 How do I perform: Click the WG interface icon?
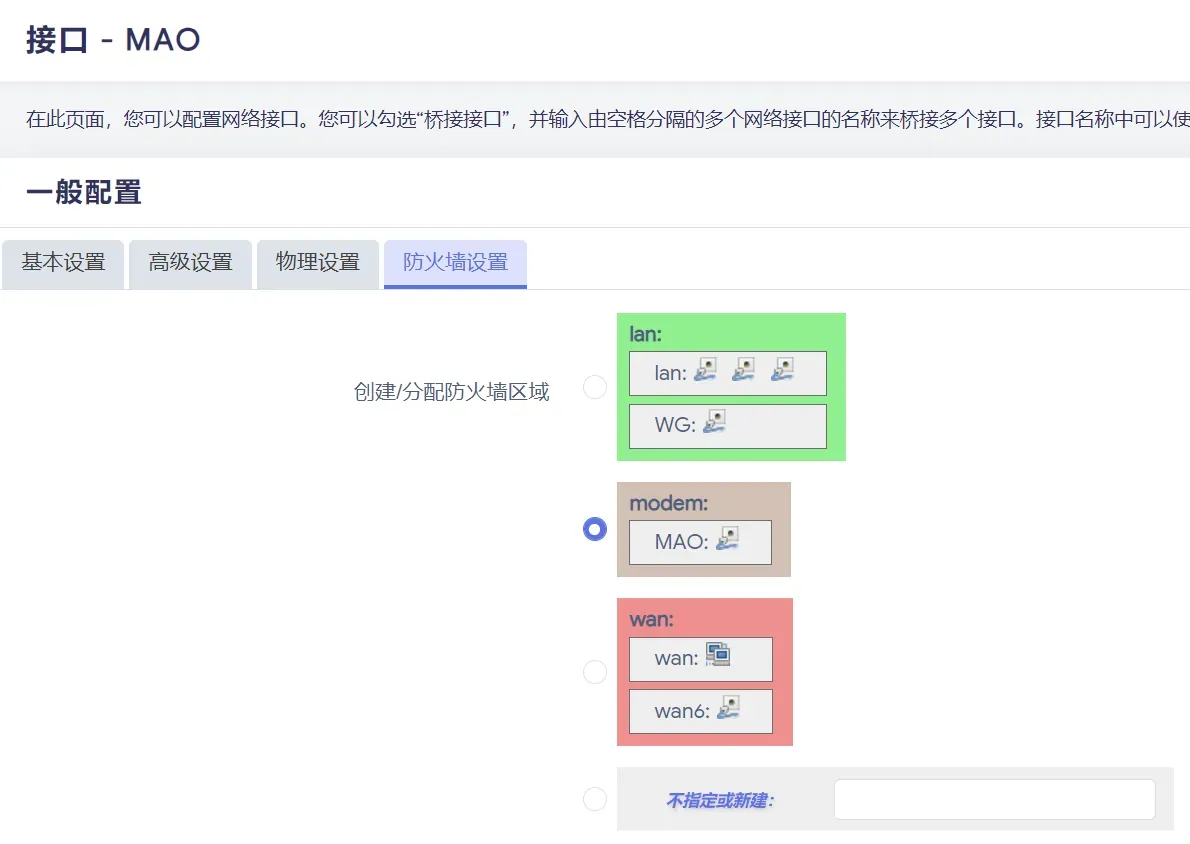point(714,421)
